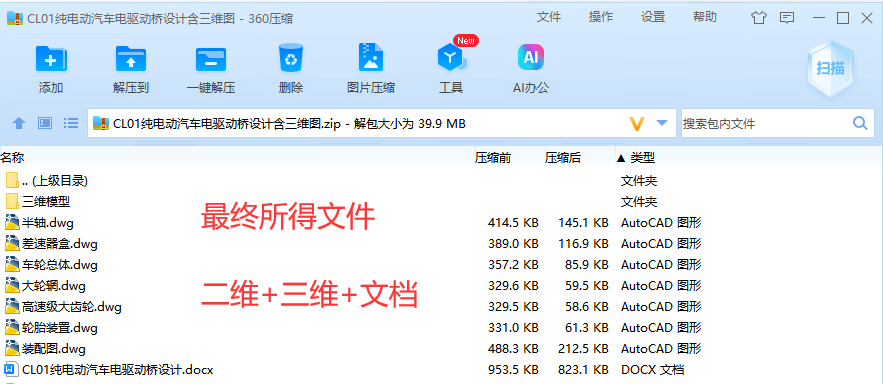883x384 pixels.
Task: Sort by the 压缩前 column header
Action: (493, 158)
